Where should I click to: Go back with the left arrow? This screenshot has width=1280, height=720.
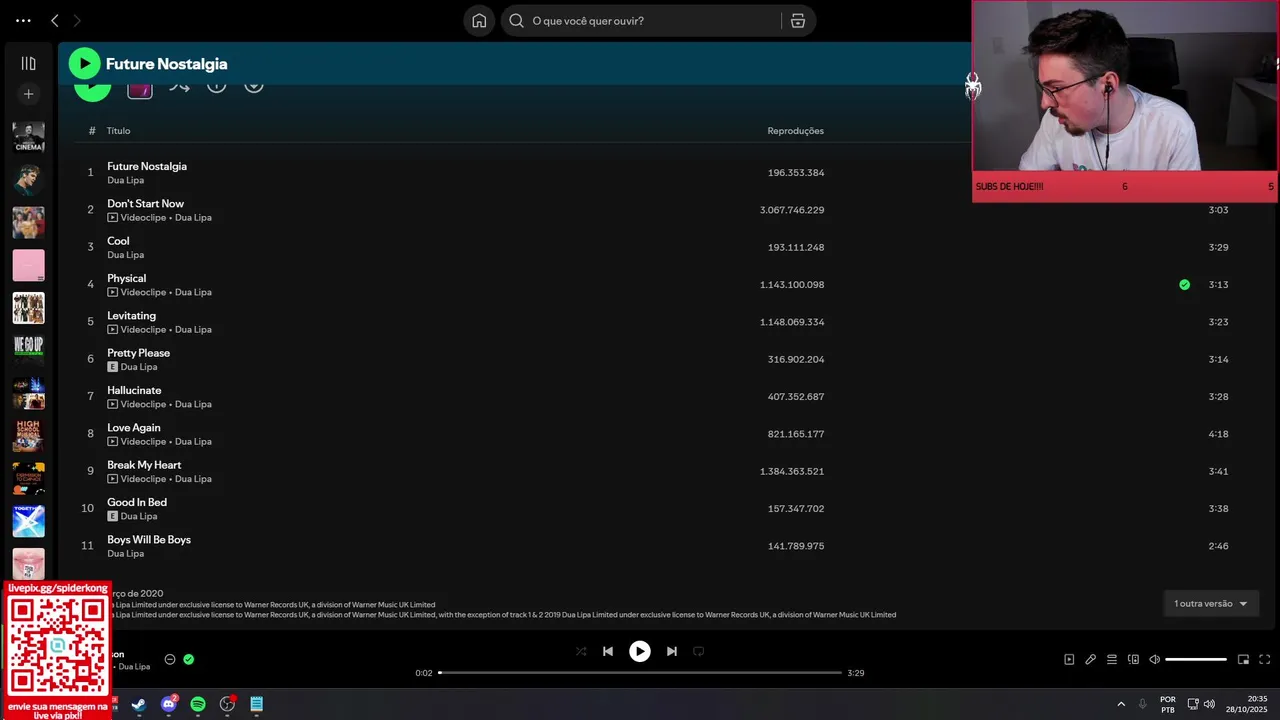point(55,20)
